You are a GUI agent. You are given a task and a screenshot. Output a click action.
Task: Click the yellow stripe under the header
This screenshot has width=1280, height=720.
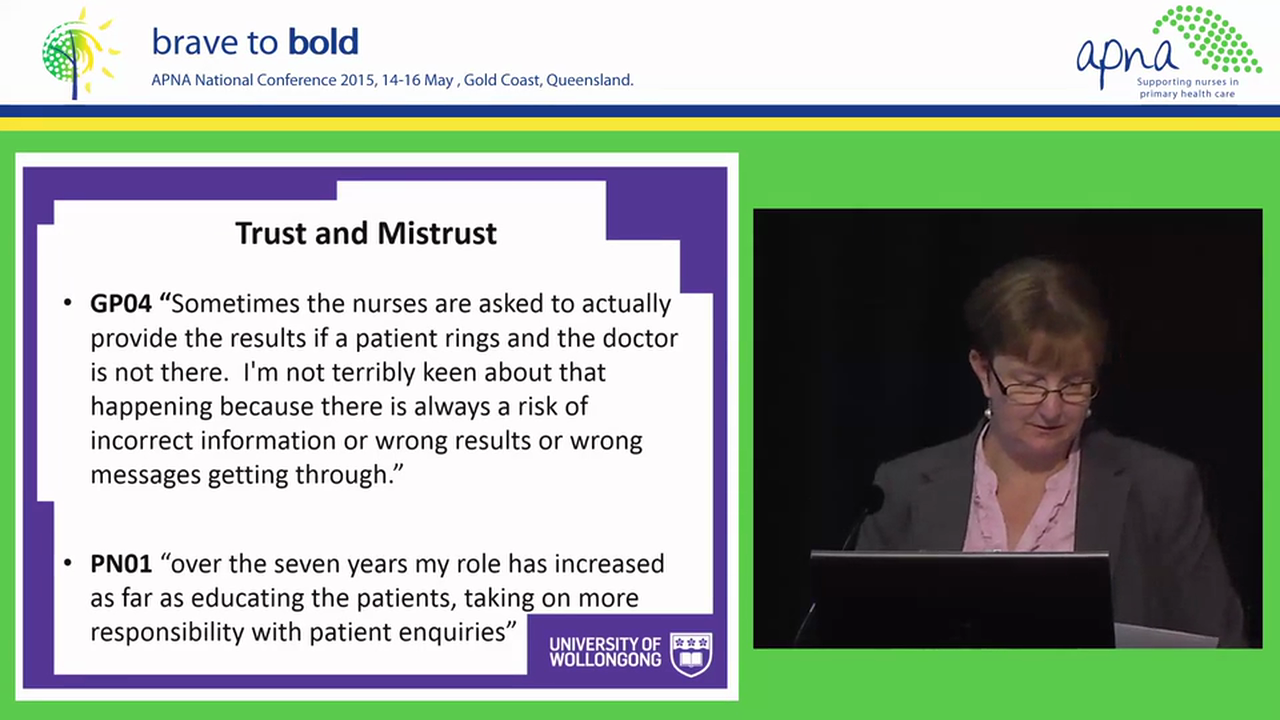[x=640, y=124]
